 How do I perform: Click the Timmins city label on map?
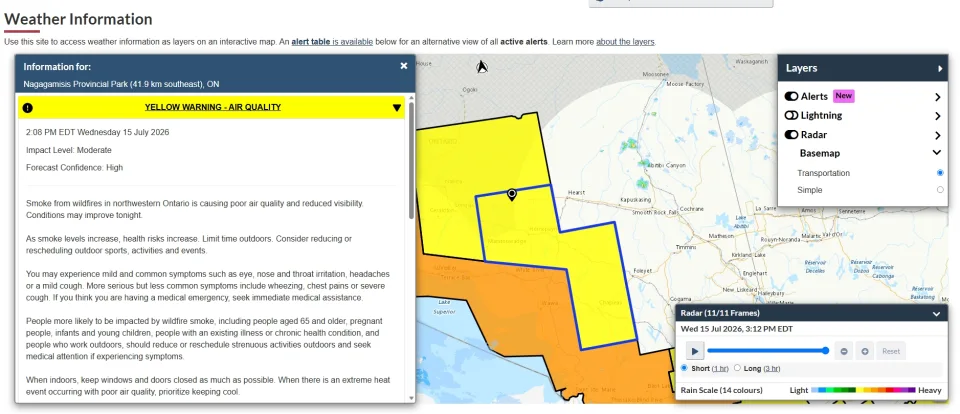coord(685,248)
